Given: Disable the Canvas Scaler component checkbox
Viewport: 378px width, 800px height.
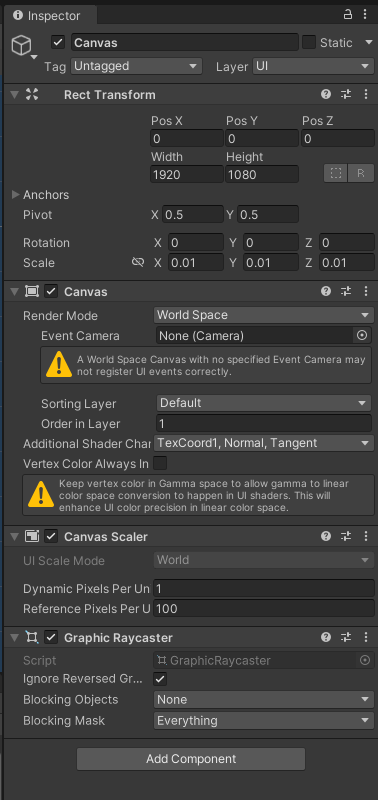Looking at the screenshot, I should [x=51, y=536].
